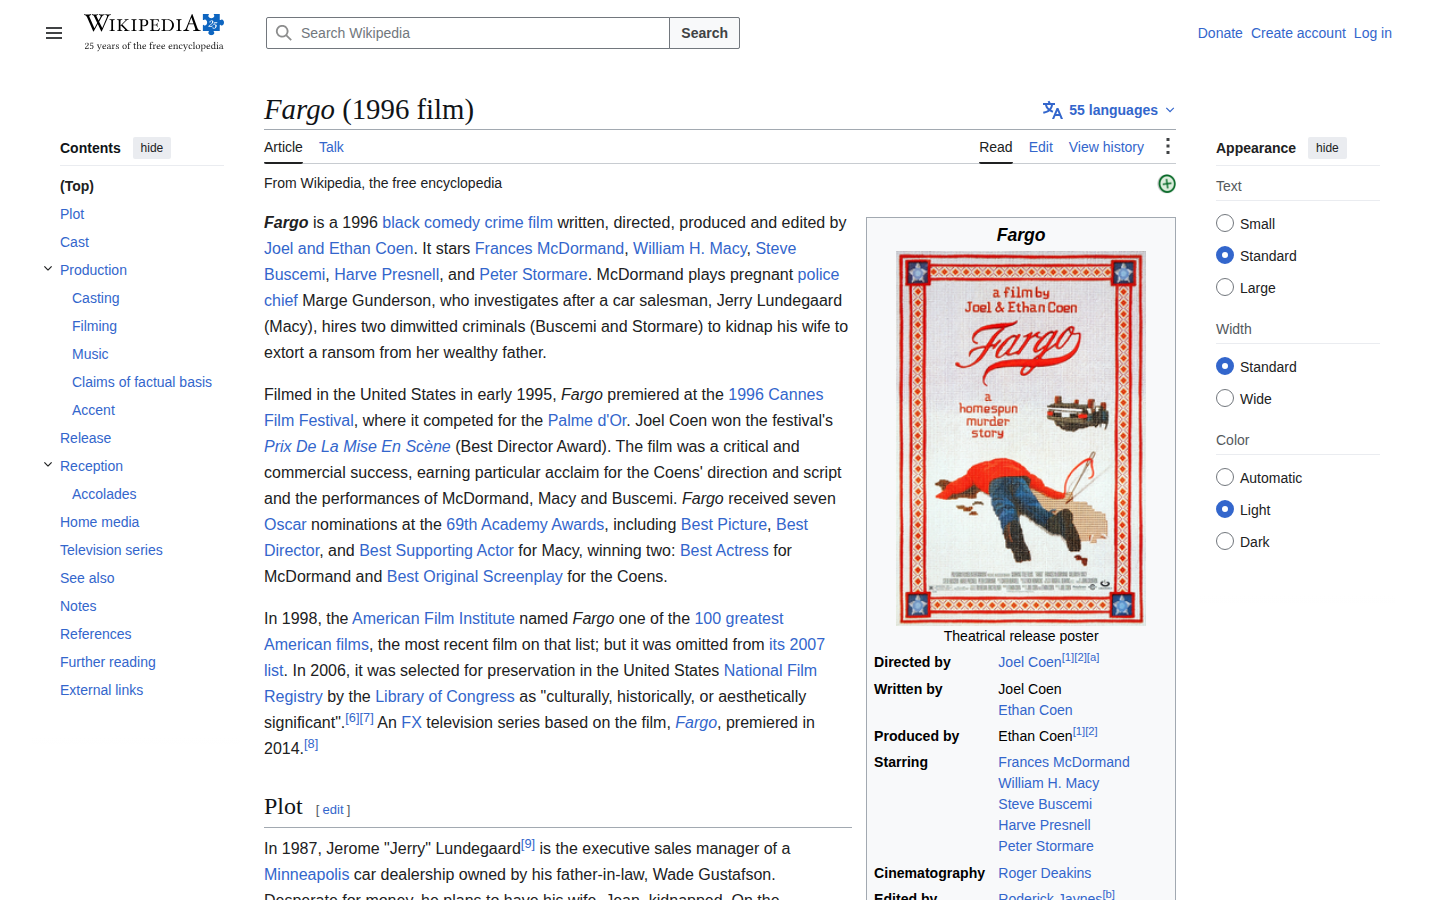Open the Minneapolis link in Plot
The image size is (1440, 900).
coord(306,874)
